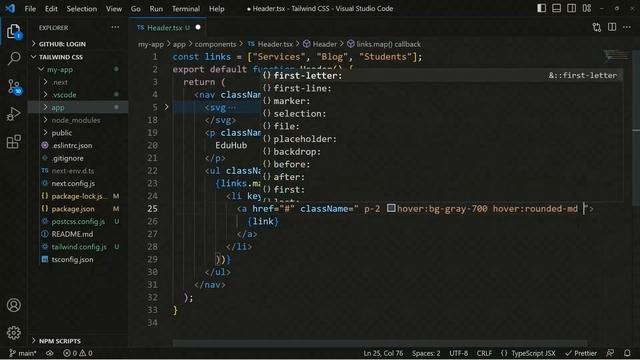
Task: Click main branch in status bar
Action: coord(23,353)
